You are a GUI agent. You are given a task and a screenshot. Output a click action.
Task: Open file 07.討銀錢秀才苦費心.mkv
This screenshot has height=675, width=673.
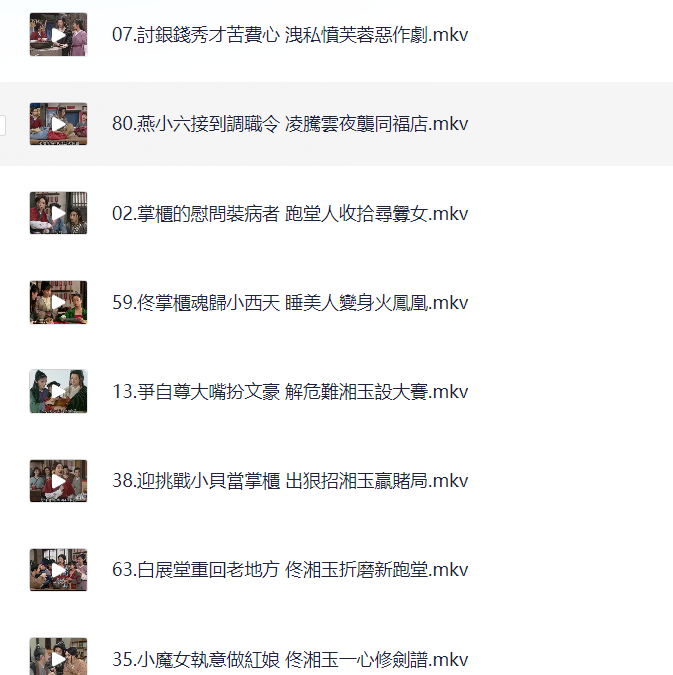point(290,34)
